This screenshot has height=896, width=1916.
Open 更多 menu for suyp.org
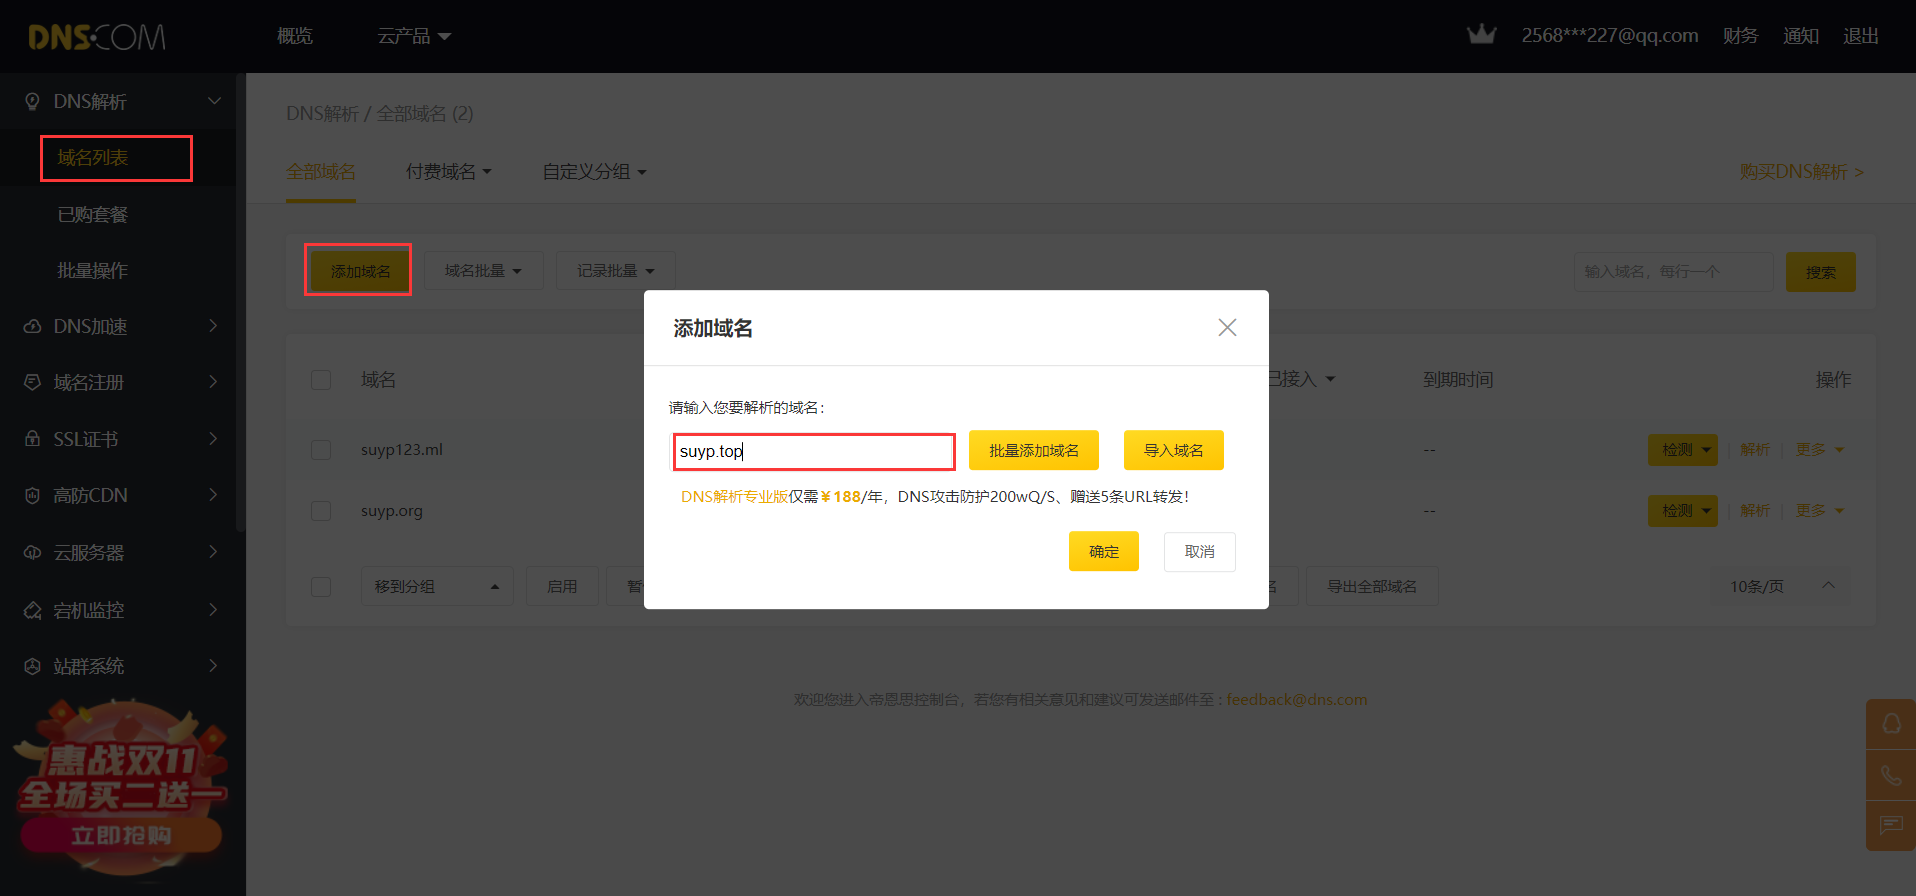click(1819, 511)
